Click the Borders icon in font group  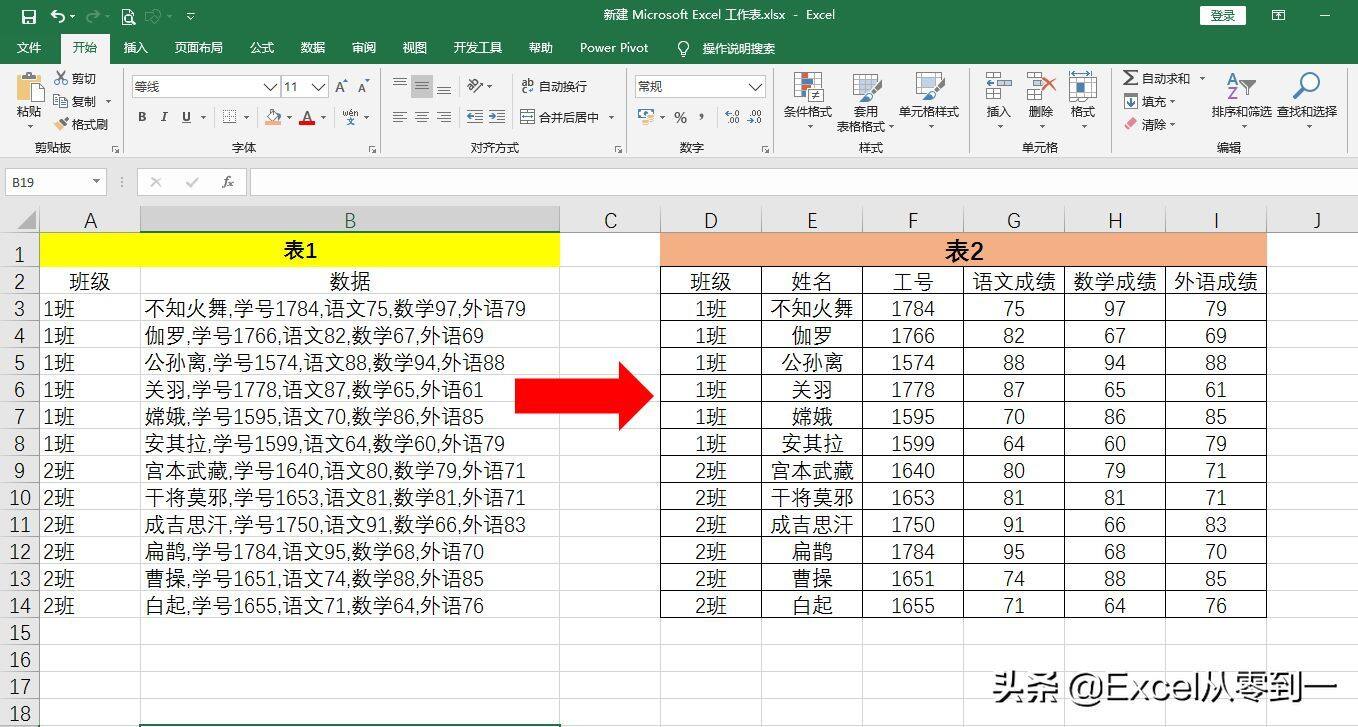point(229,117)
